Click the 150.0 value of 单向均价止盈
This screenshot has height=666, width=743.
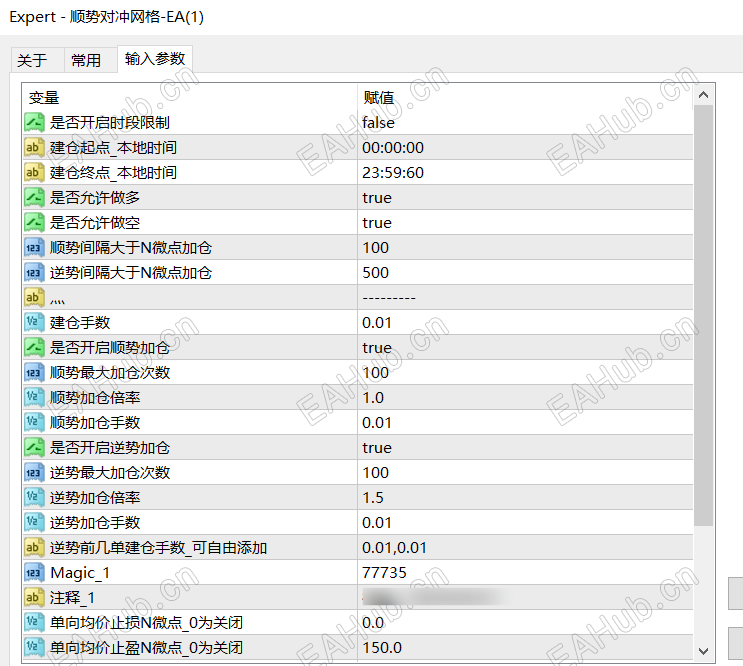point(382,648)
